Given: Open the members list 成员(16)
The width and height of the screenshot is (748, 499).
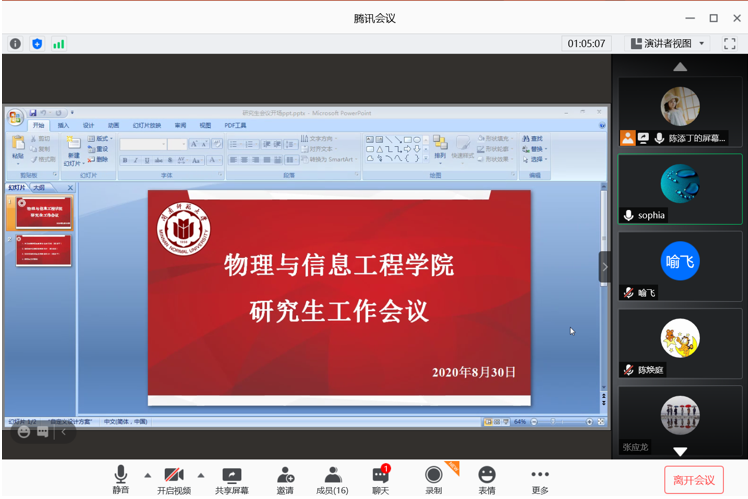Looking at the screenshot, I should pyautogui.click(x=332, y=479).
